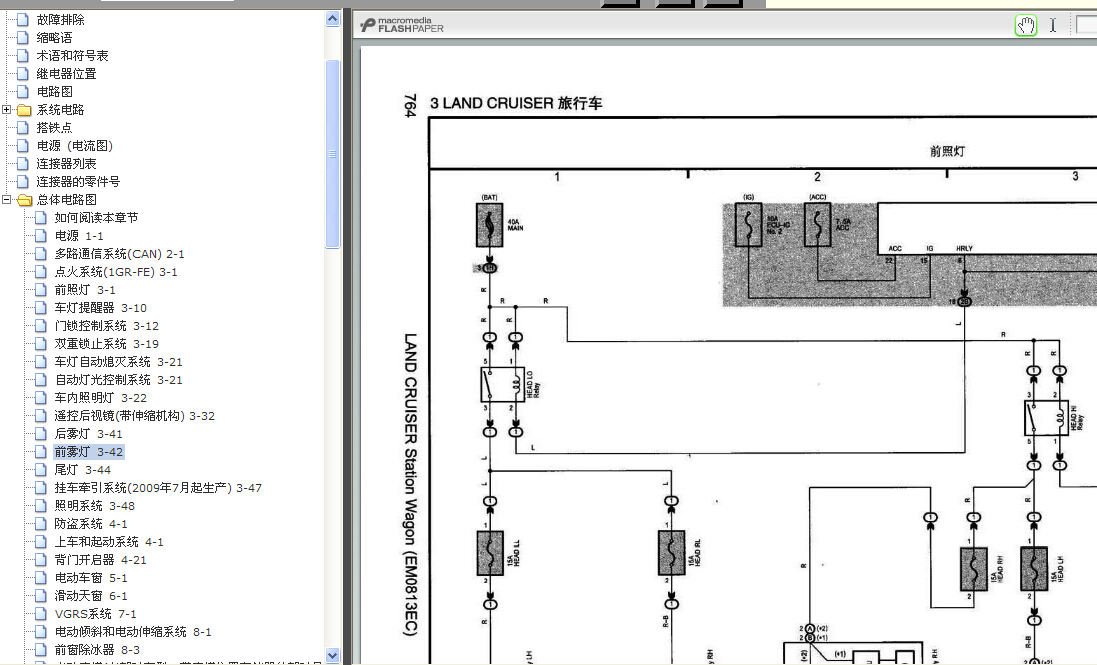Open 防盗系统 4-1

(91, 524)
